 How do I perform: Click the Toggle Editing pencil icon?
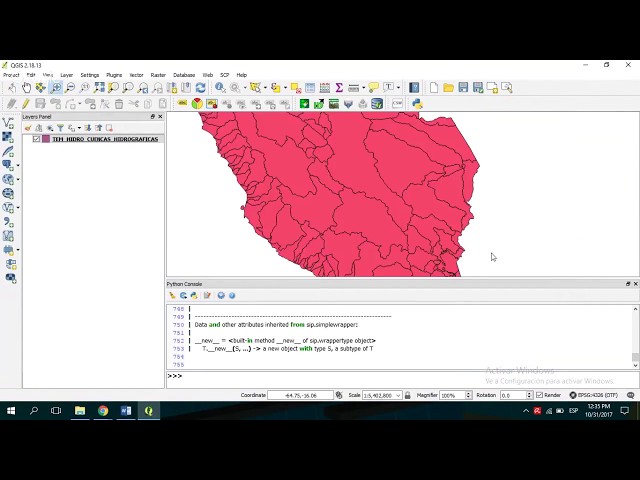(26, 104)
